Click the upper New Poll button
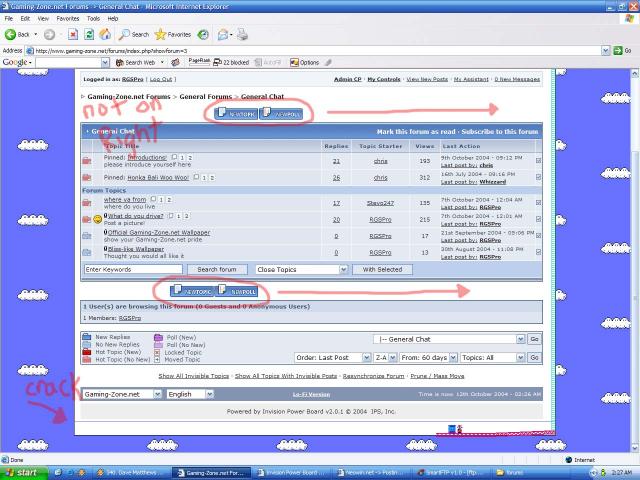 281,114
